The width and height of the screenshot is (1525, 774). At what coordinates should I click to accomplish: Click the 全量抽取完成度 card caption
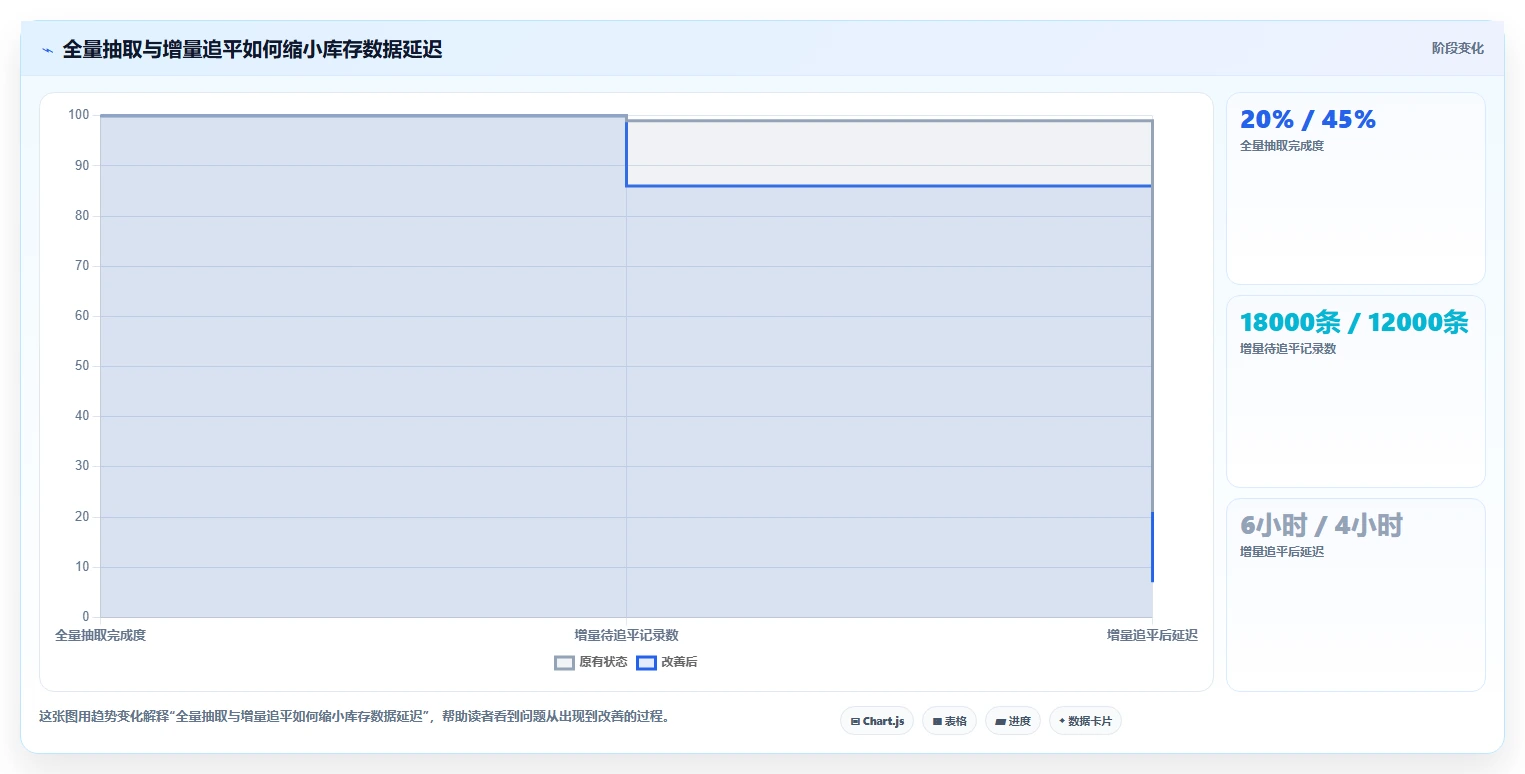[x=1281, y=146]
